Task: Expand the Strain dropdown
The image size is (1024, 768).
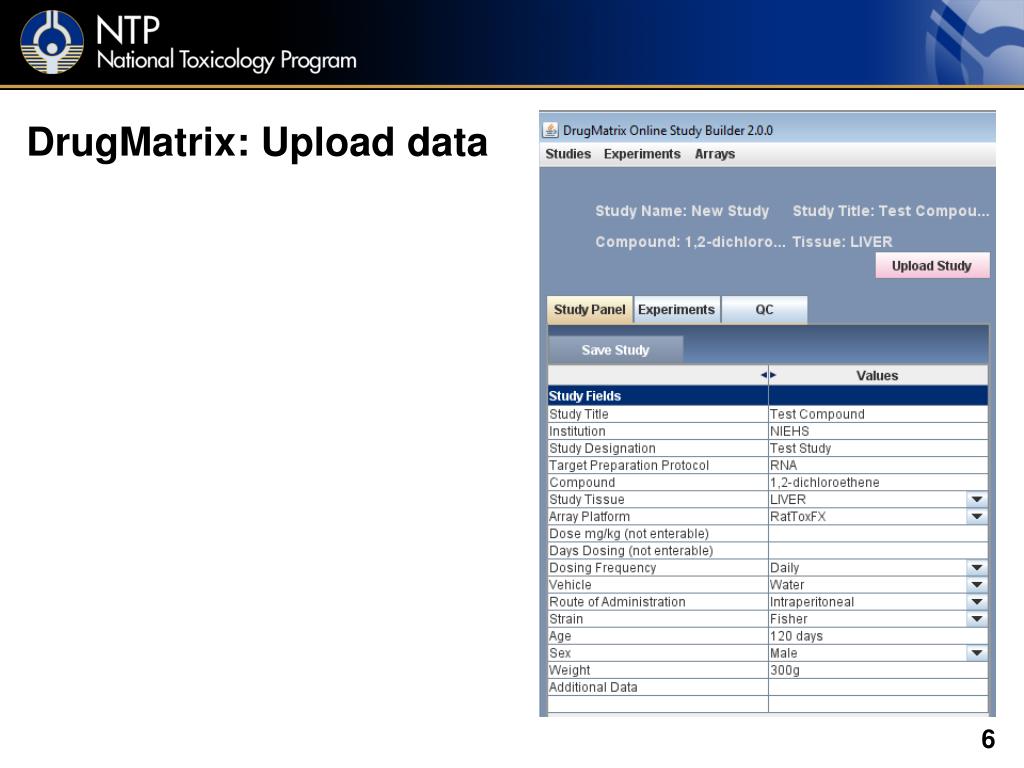Action: tap(976, 618)
